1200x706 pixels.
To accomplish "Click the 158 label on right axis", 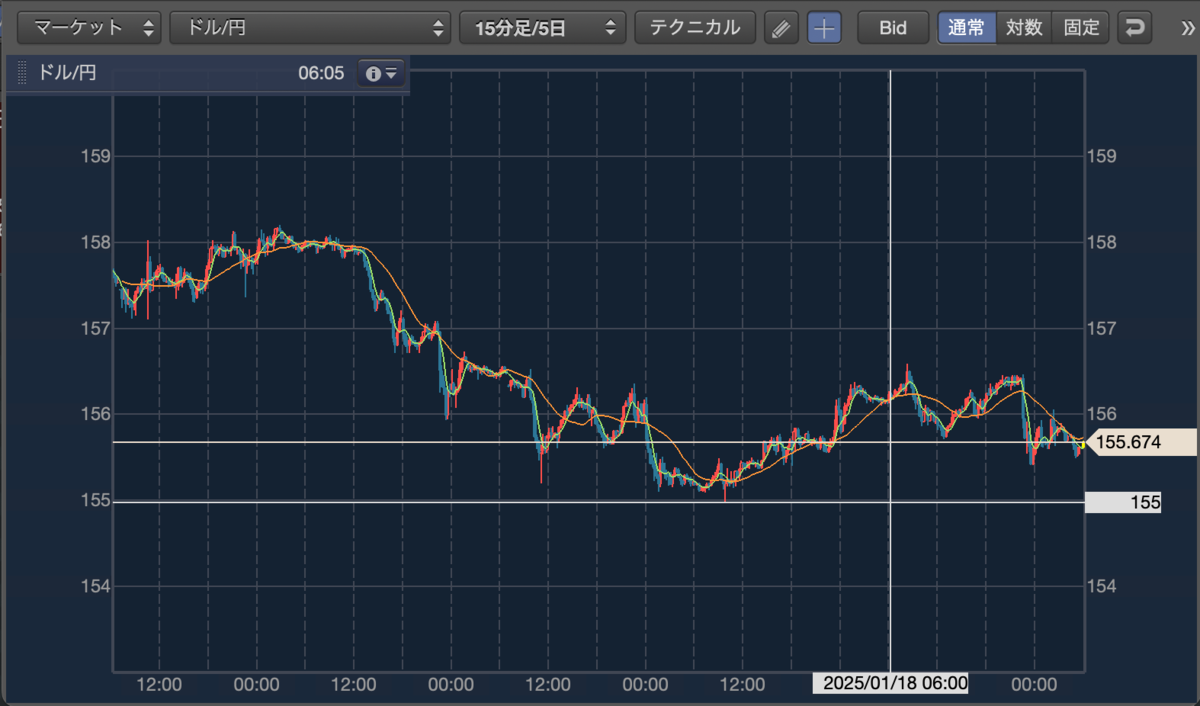I will tap(1101, 242).
